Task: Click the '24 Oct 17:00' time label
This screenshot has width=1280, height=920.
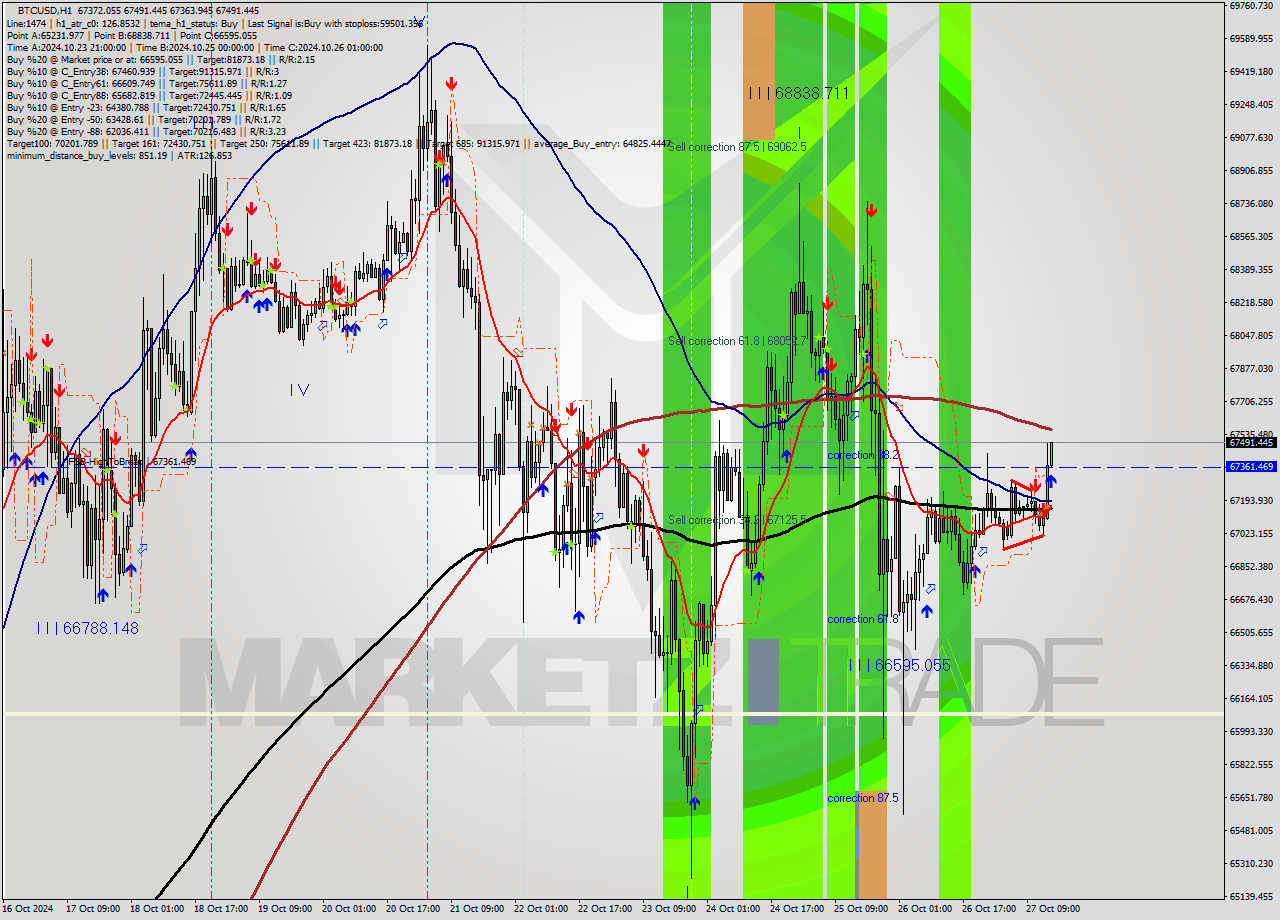Action: [x=796, y=909]
